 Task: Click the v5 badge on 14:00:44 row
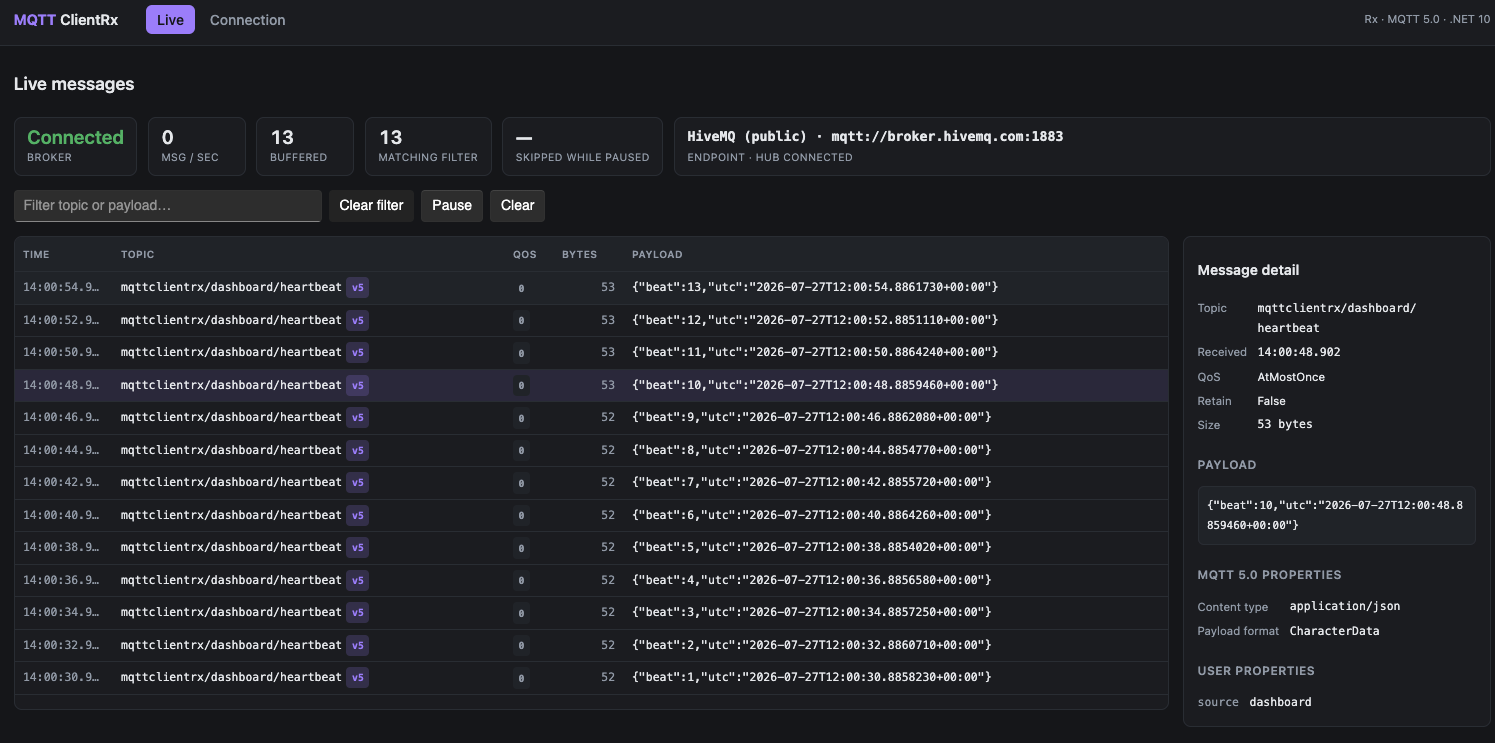pyautogui.click(x=358, y=450)
